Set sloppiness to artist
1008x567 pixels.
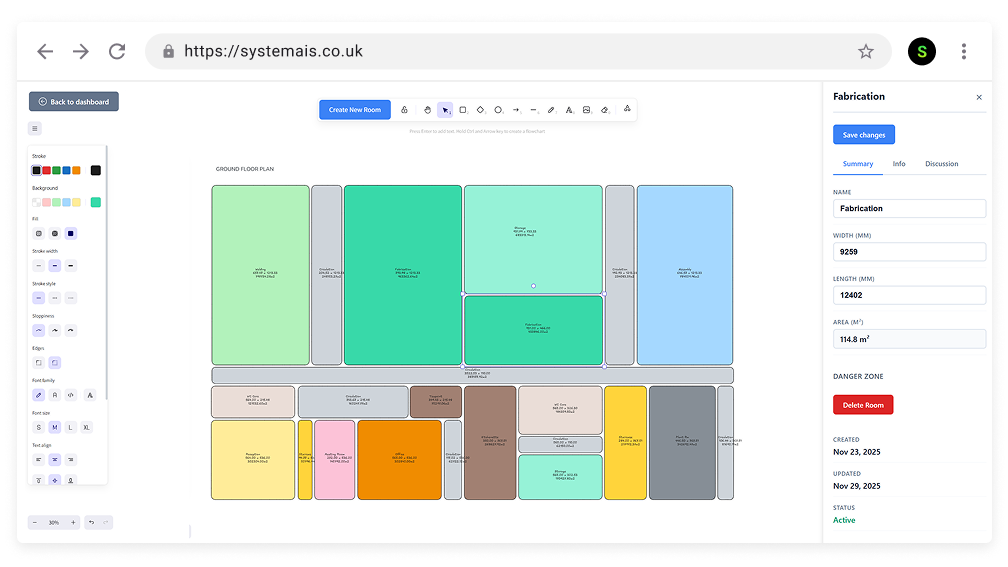tap(55, 330)
